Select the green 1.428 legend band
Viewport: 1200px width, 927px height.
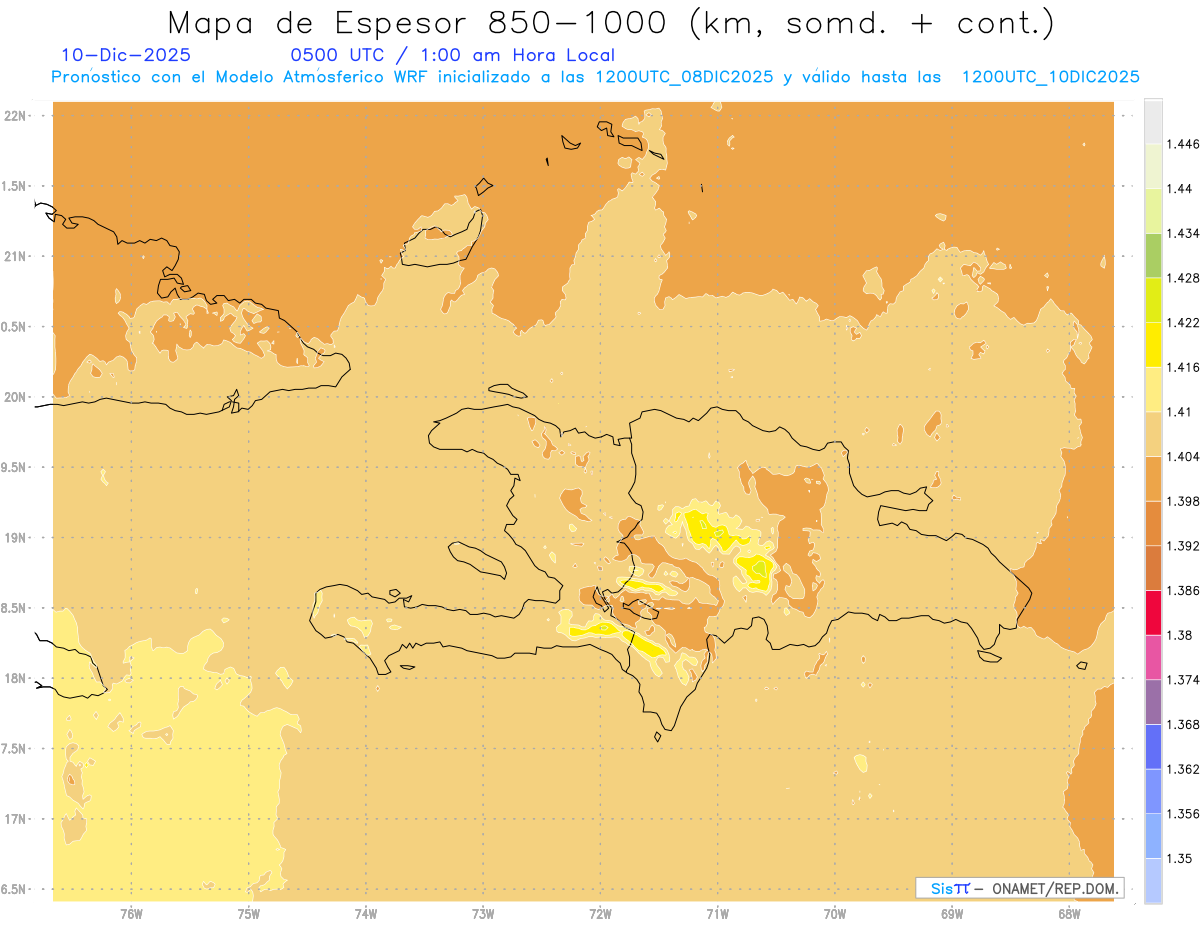click(x=1153, y=255)
